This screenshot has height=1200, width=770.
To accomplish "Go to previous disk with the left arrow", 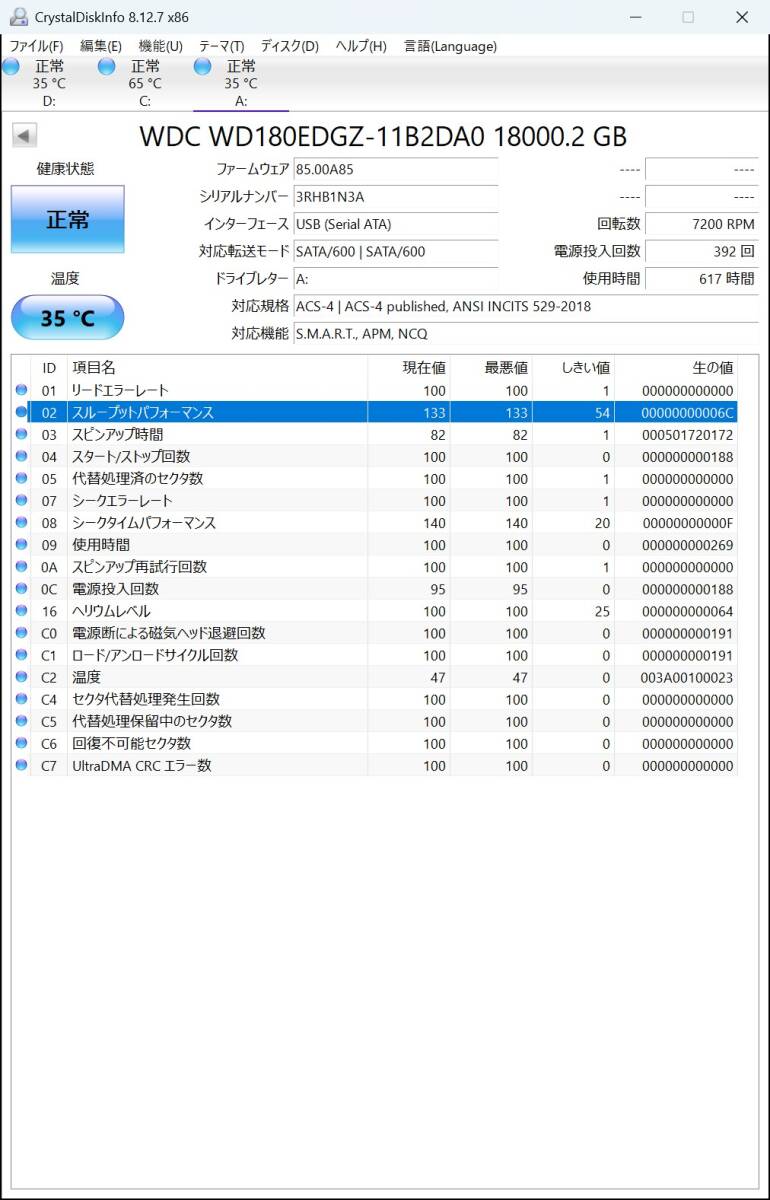I will [x=25, y=136].
